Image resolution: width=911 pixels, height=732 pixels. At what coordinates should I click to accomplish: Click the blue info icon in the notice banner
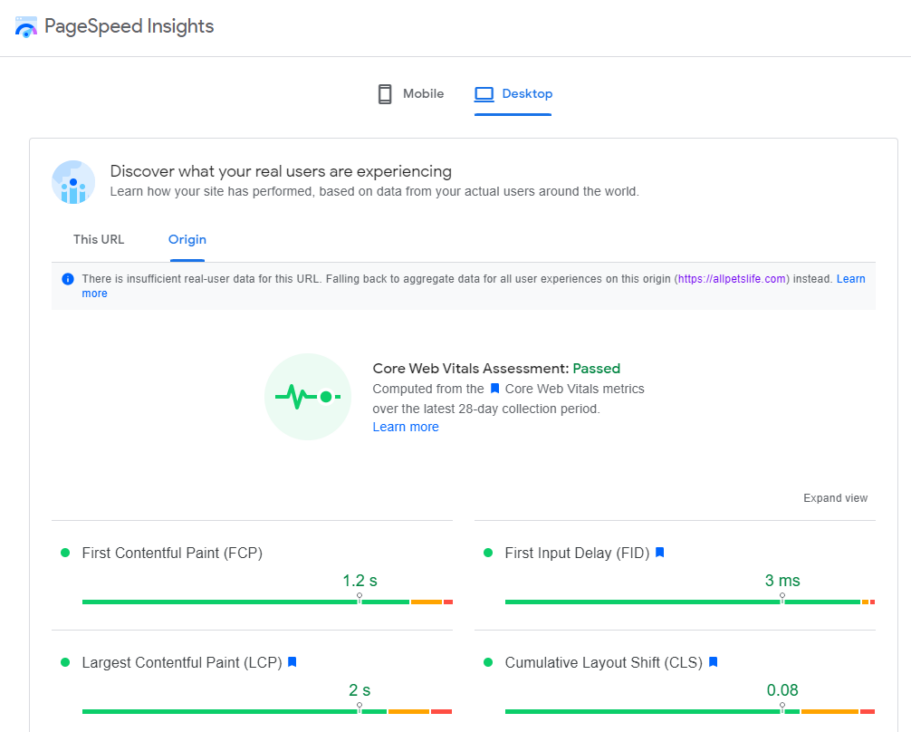[x=66, y=278]
